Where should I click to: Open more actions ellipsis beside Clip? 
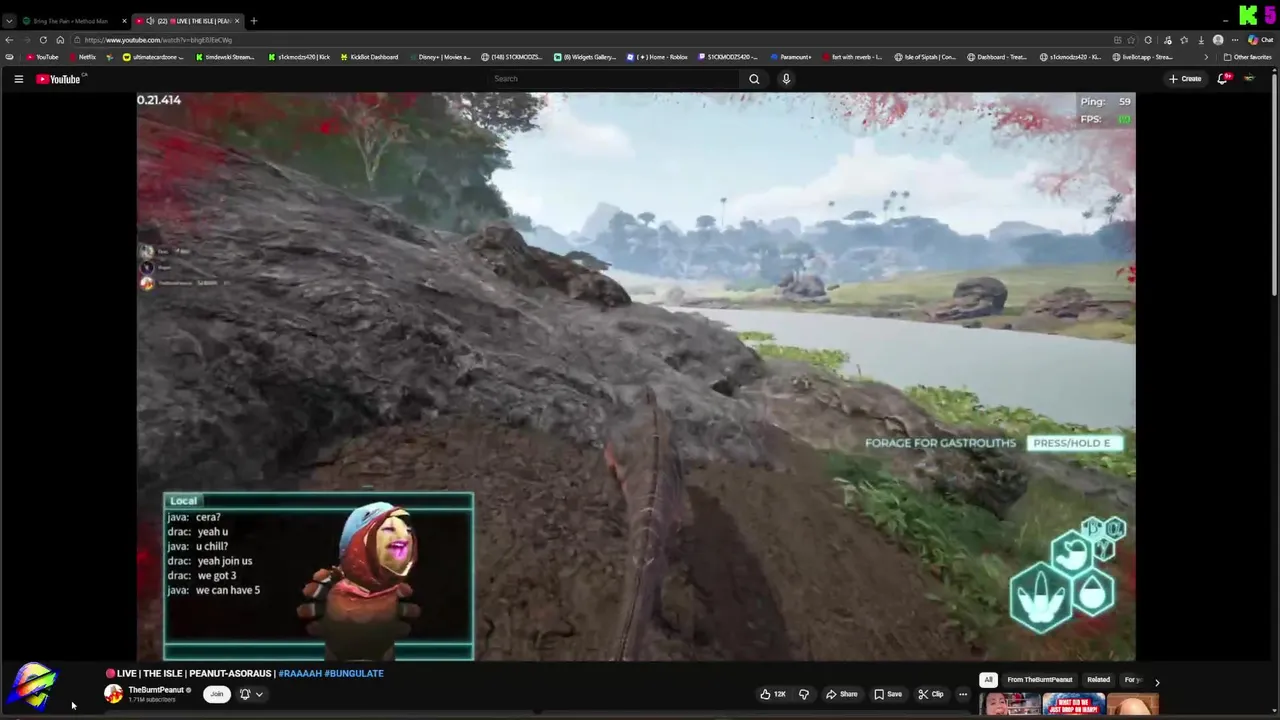(x=963, y=694)
